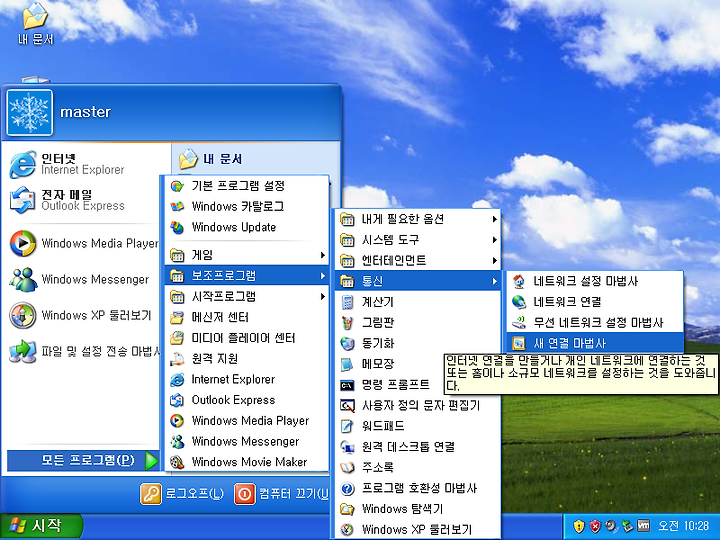Open 명령 프롬프트
Viewport: 720px width, 540px height.
[x=390, y=384]
